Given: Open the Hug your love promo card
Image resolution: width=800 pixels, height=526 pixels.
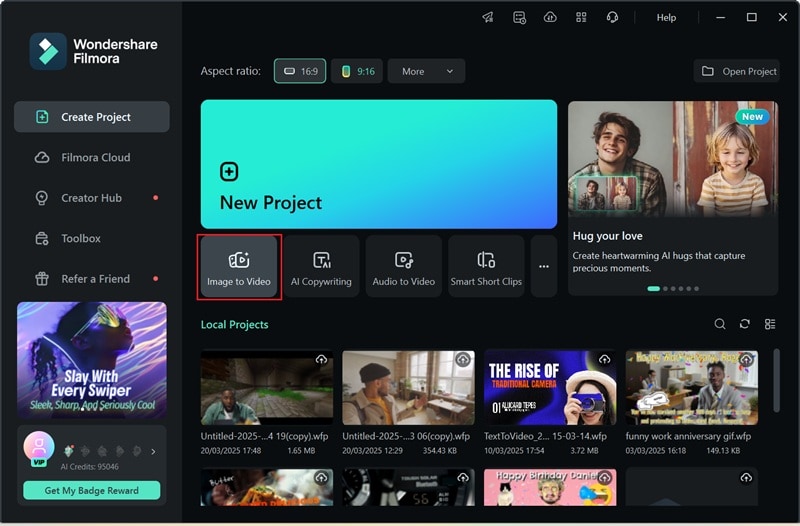Looking at the screenshot, I should pyautogui.click(x=673, y=198).
